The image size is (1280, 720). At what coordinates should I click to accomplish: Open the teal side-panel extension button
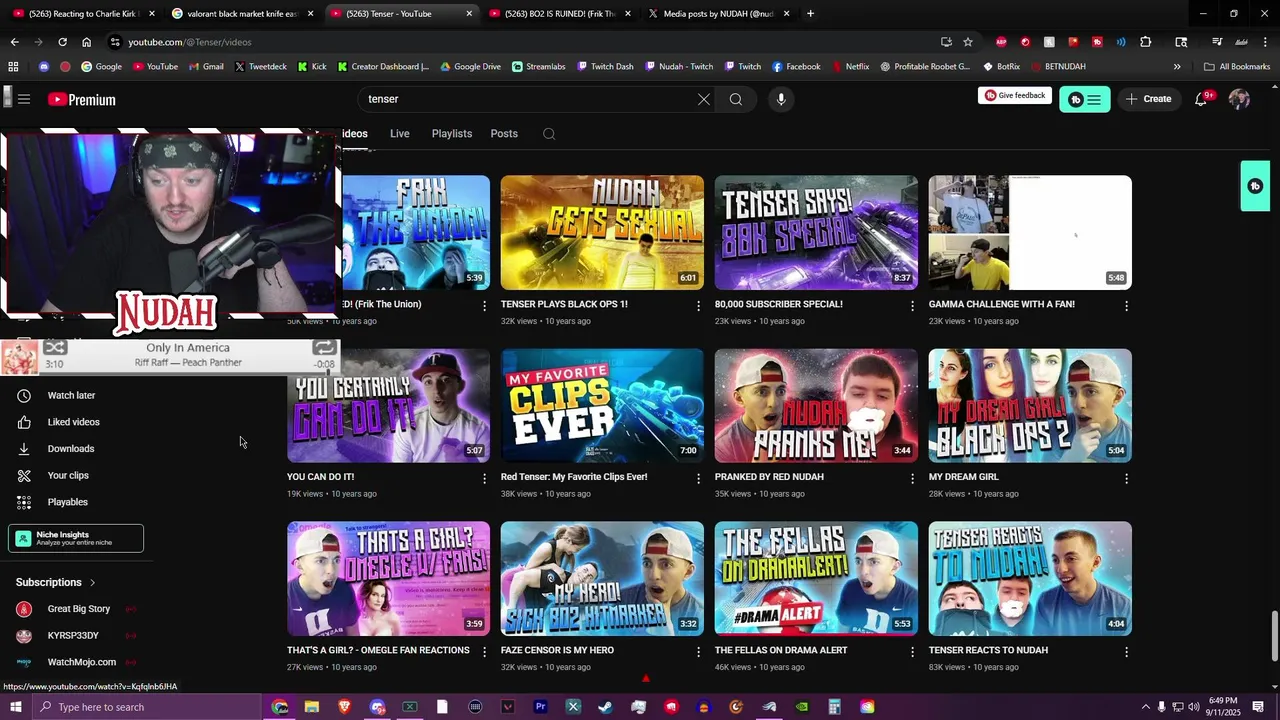coord(1255,186)
